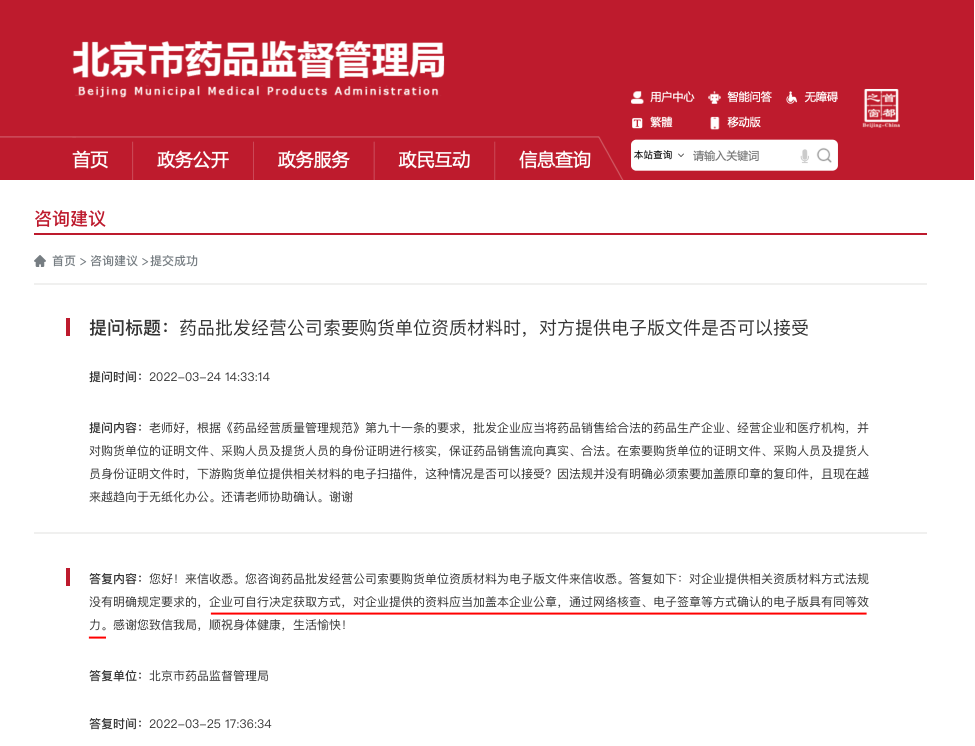Click the 用户中心 user center icon
The height and width of the screenshot is (746, 975).
pyautogui.click(x=637, y=96)
